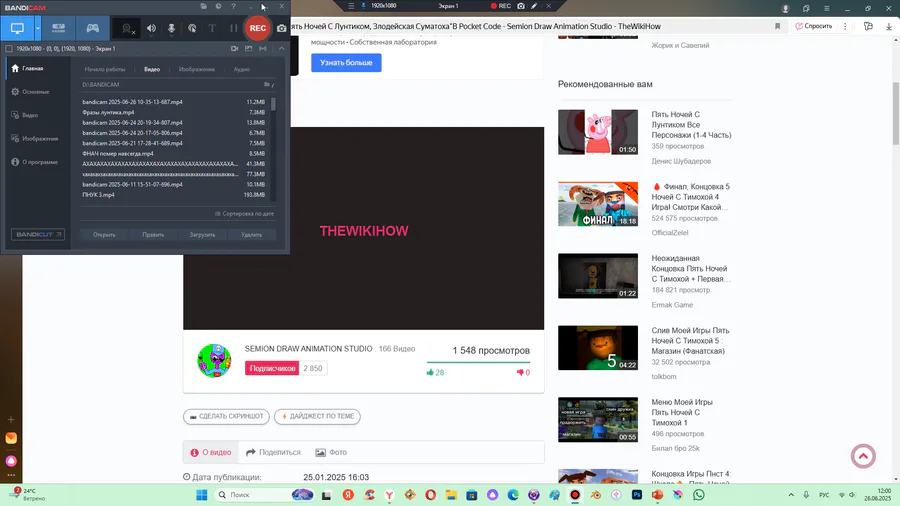The image size is (900, 506).
Task: Switch to the Видео tab in Bandicam
Action: click(152, 69)
